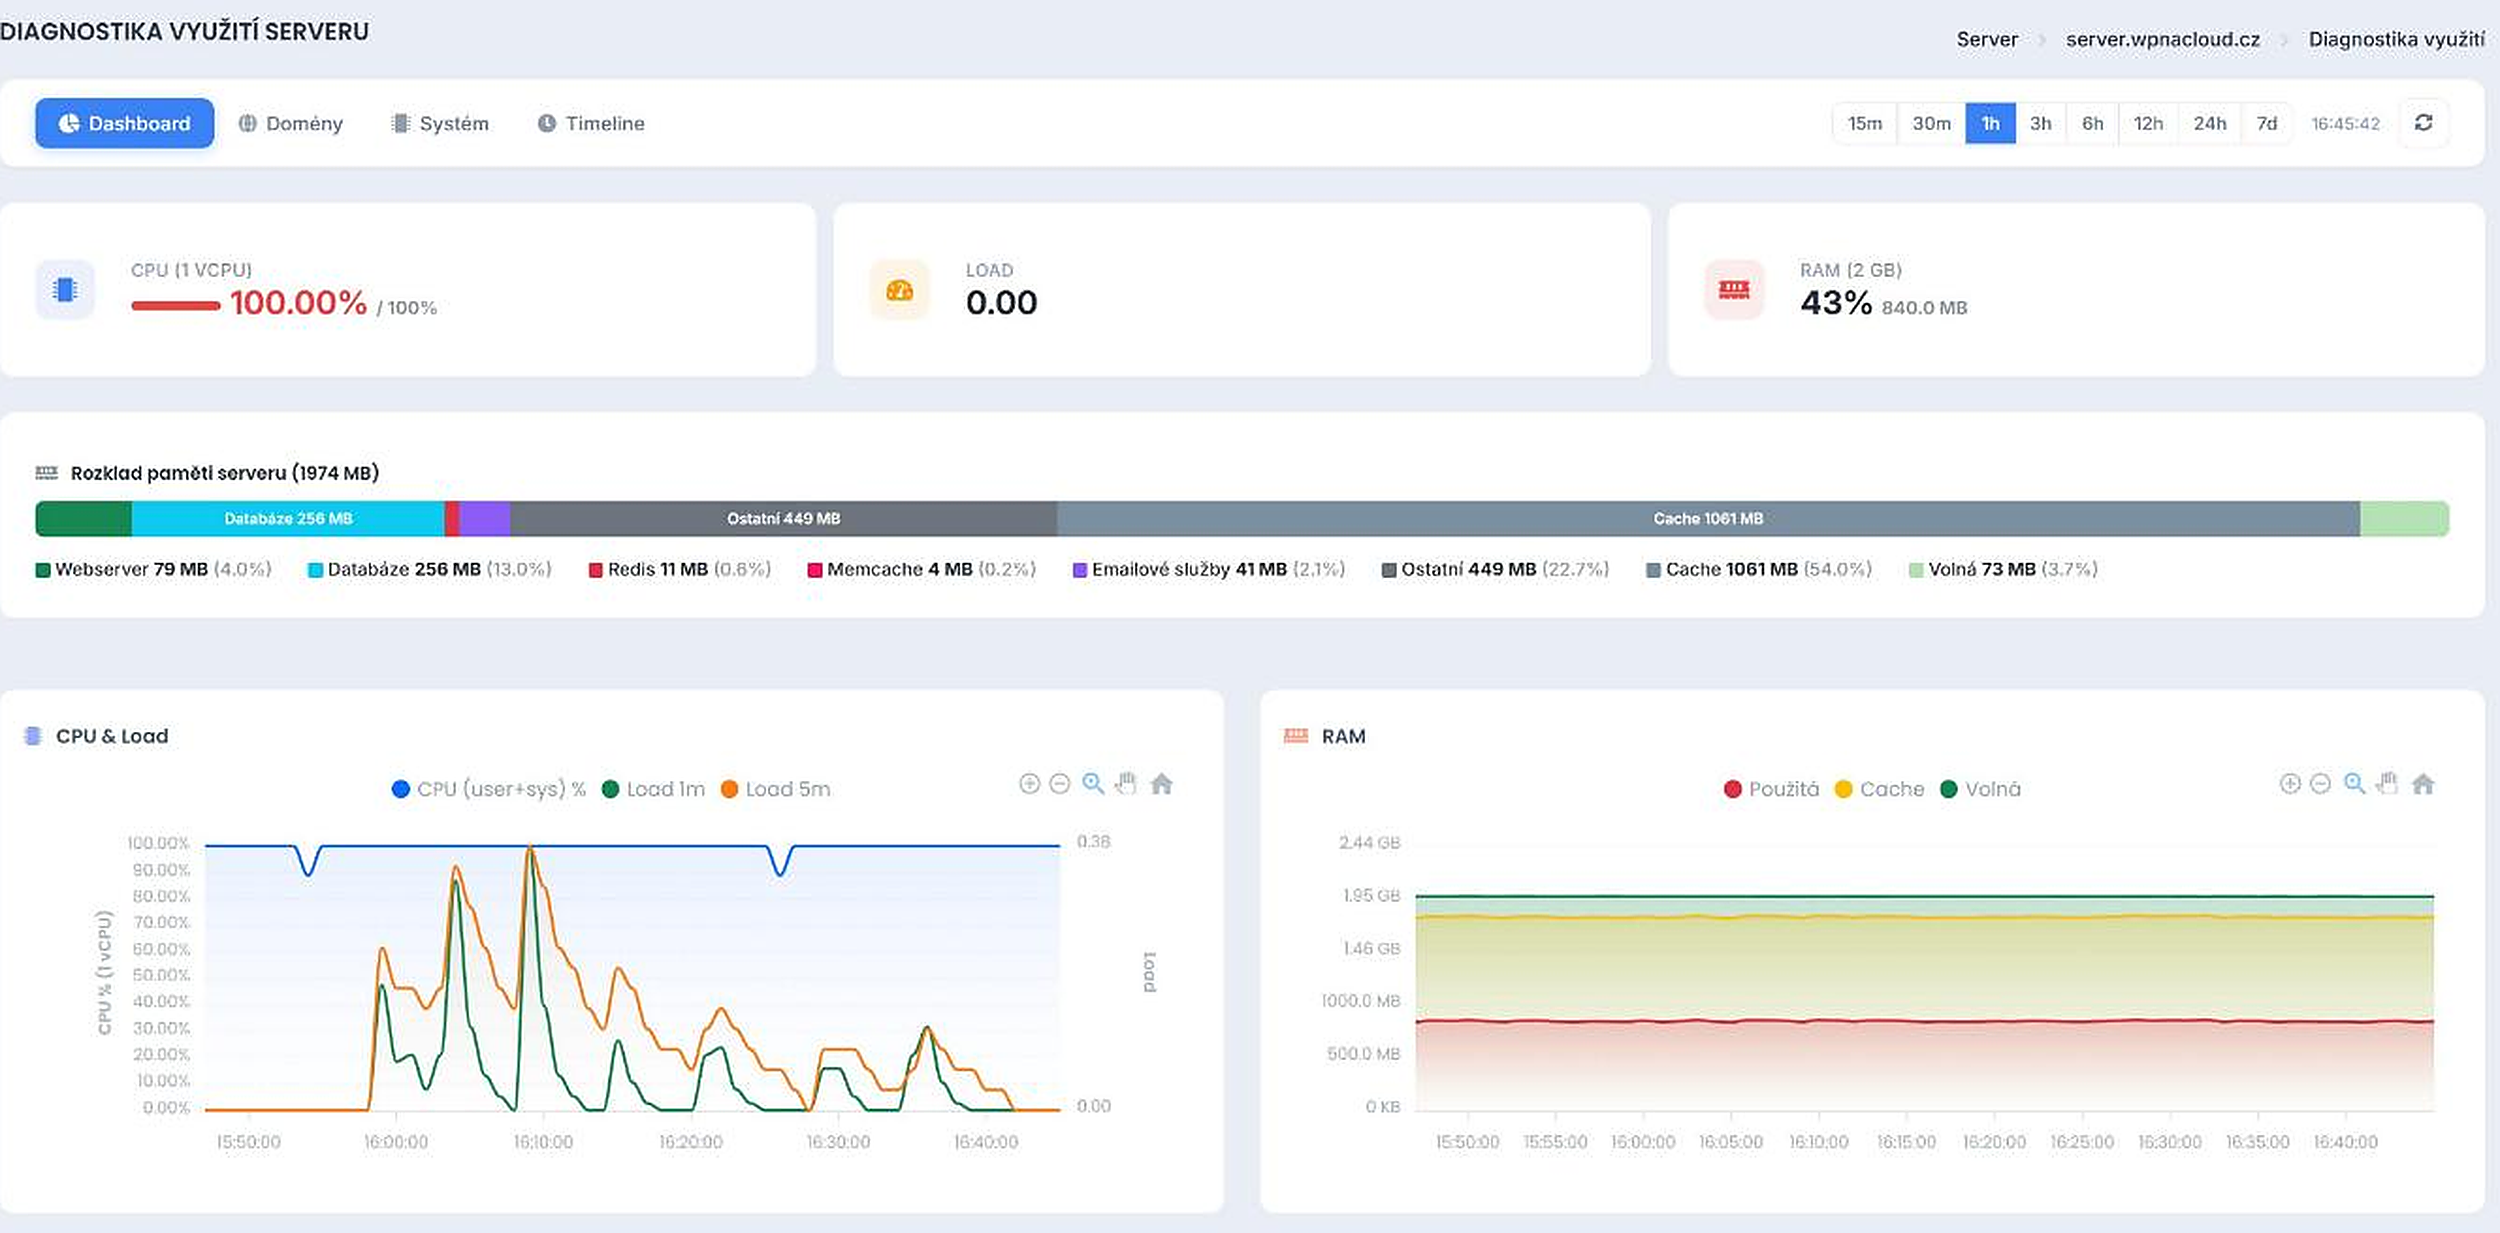
Task: Click the refresh icon next to the clock
Action: click(2424, 123)
